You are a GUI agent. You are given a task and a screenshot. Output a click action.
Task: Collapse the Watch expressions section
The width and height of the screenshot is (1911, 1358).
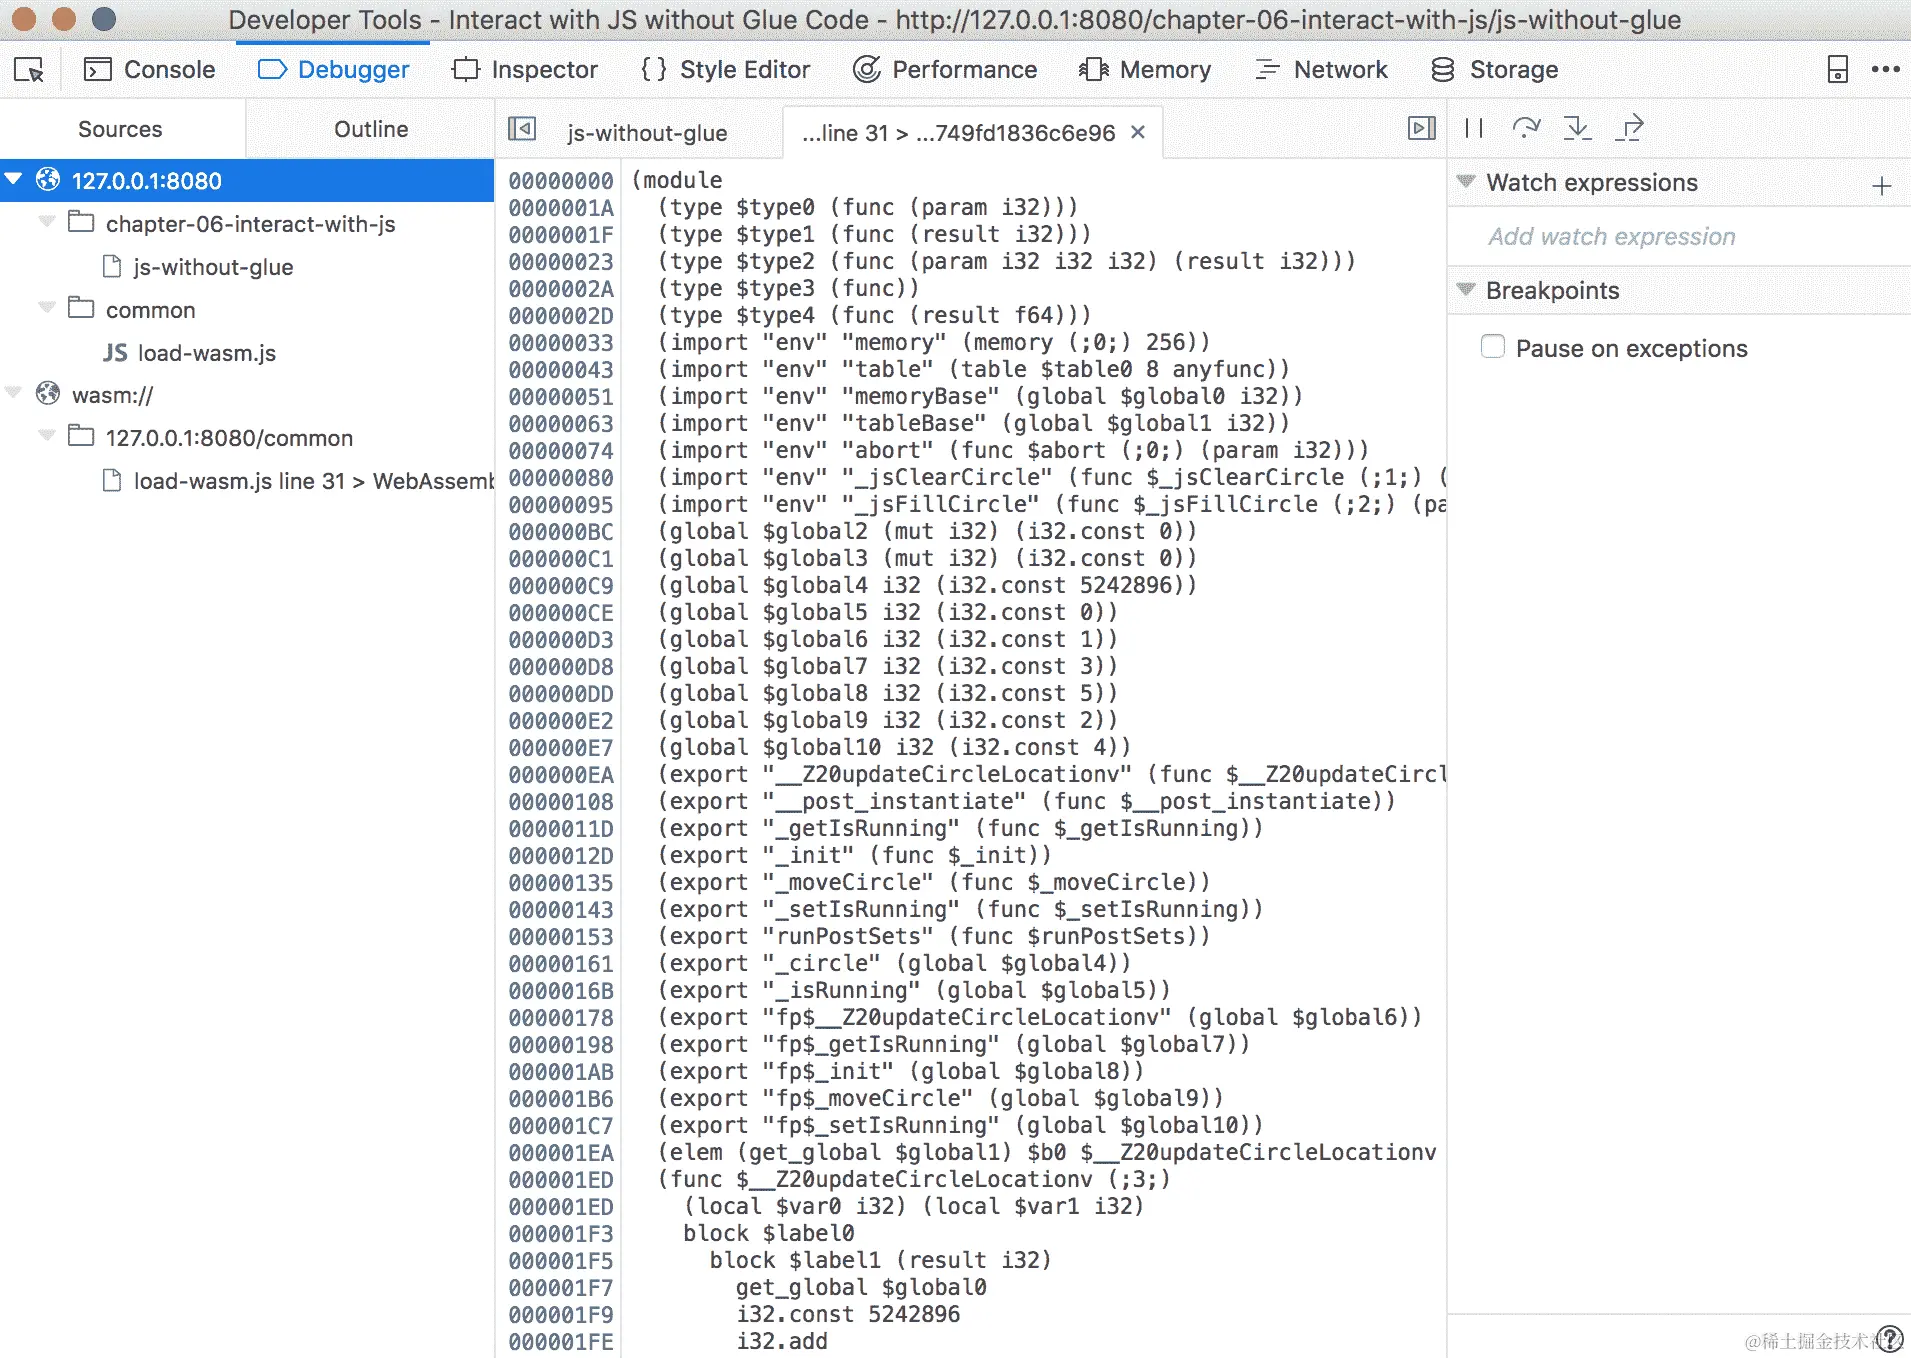point(1466,182)
